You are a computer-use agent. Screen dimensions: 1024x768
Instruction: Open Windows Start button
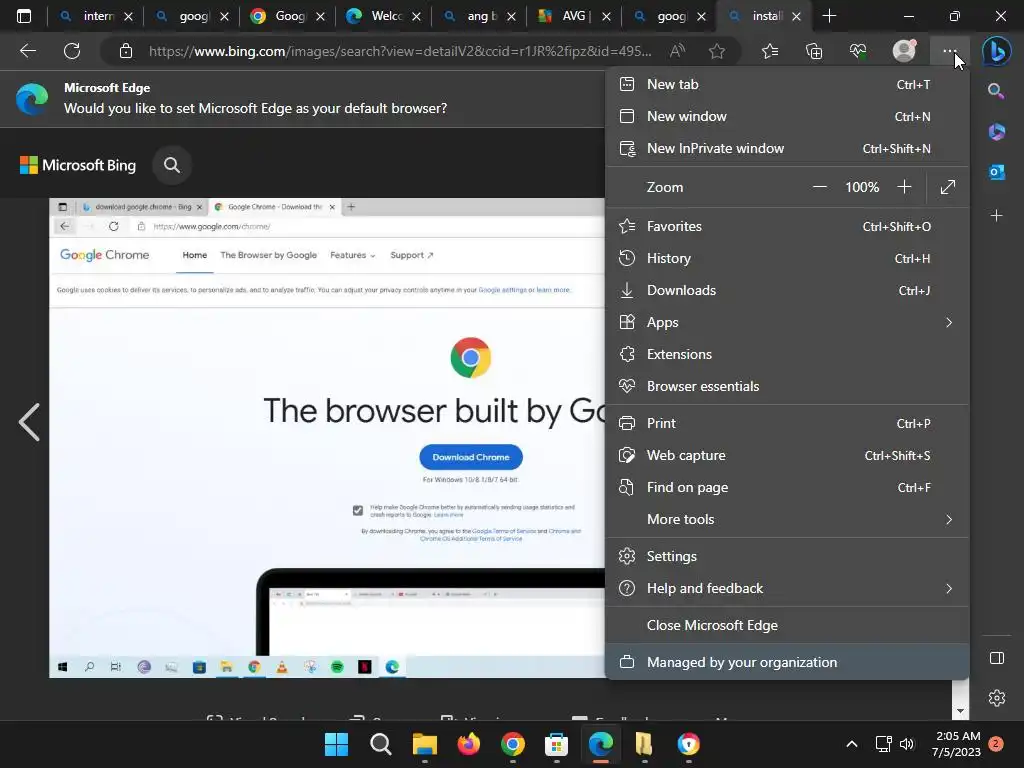[x=336, y=744]
